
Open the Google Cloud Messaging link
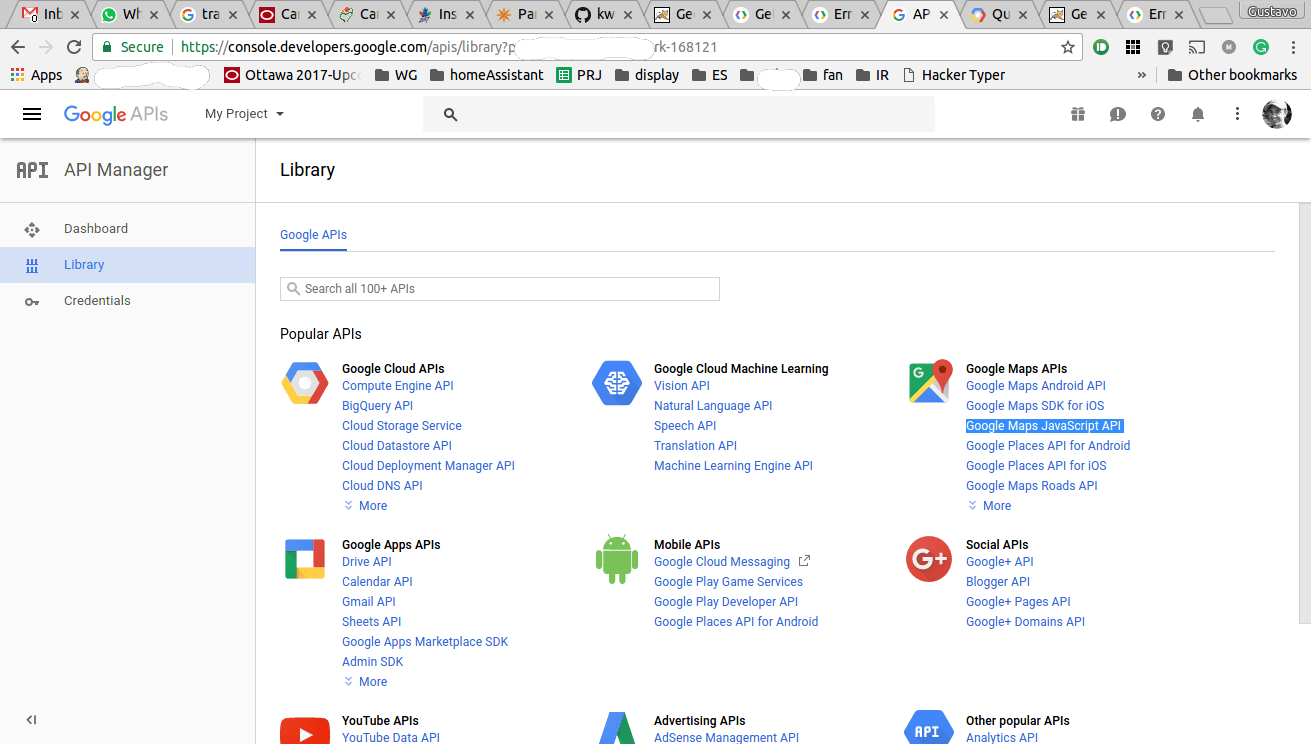[x=722, y=562]
